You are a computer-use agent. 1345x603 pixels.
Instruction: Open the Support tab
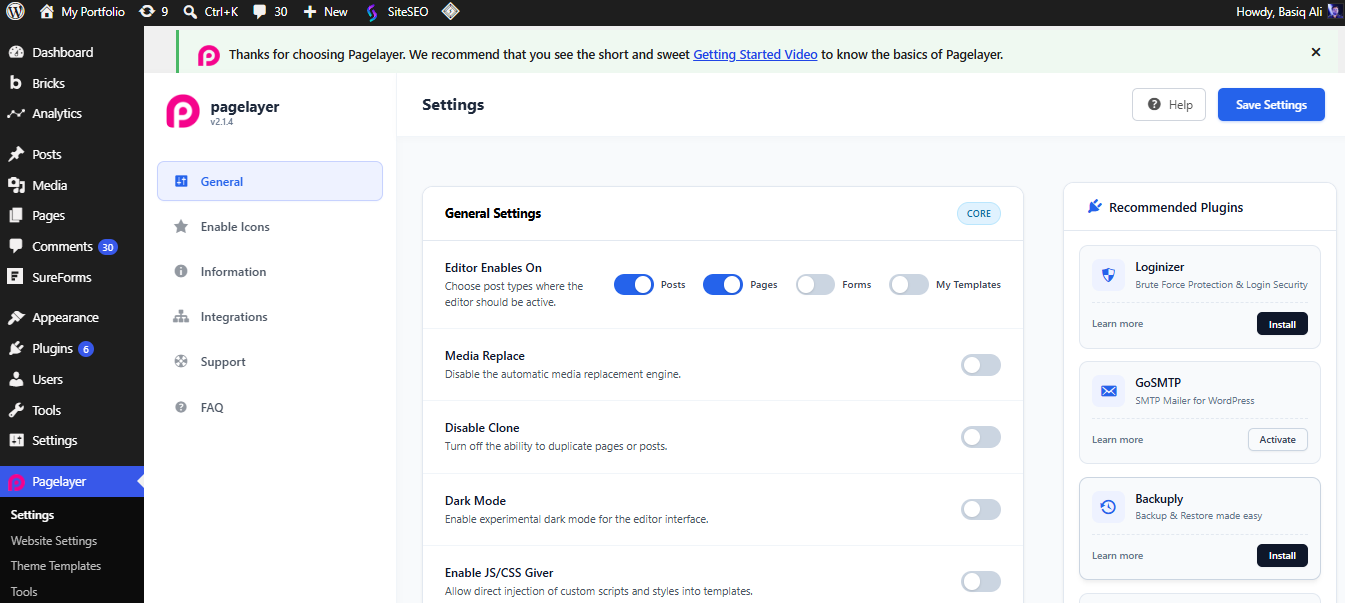[x=270, y=361]
